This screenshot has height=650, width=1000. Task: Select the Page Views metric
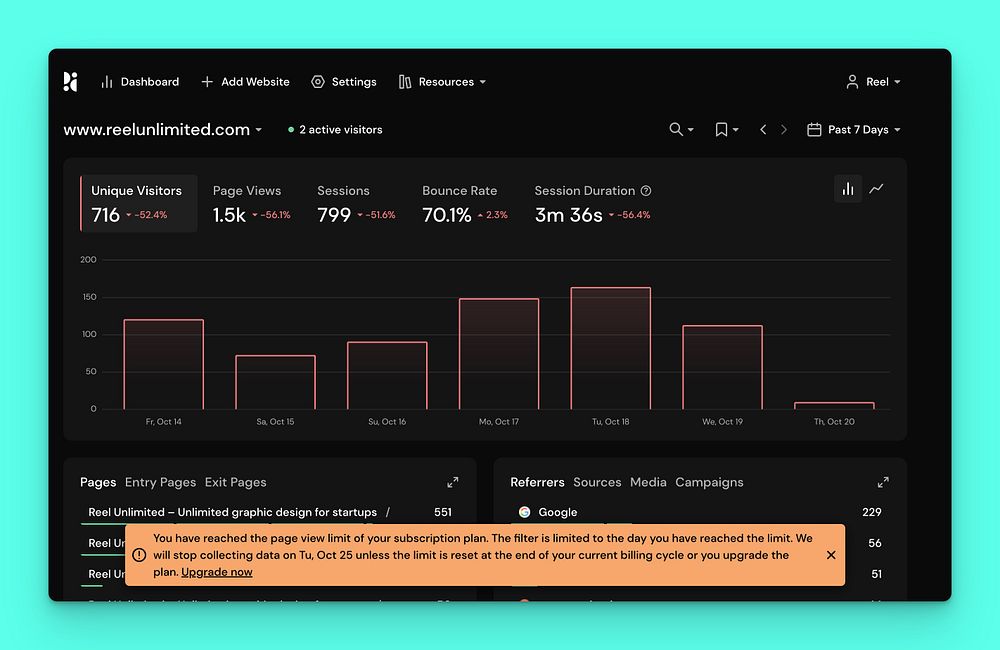pyautogui.click(x=251, y=203)
